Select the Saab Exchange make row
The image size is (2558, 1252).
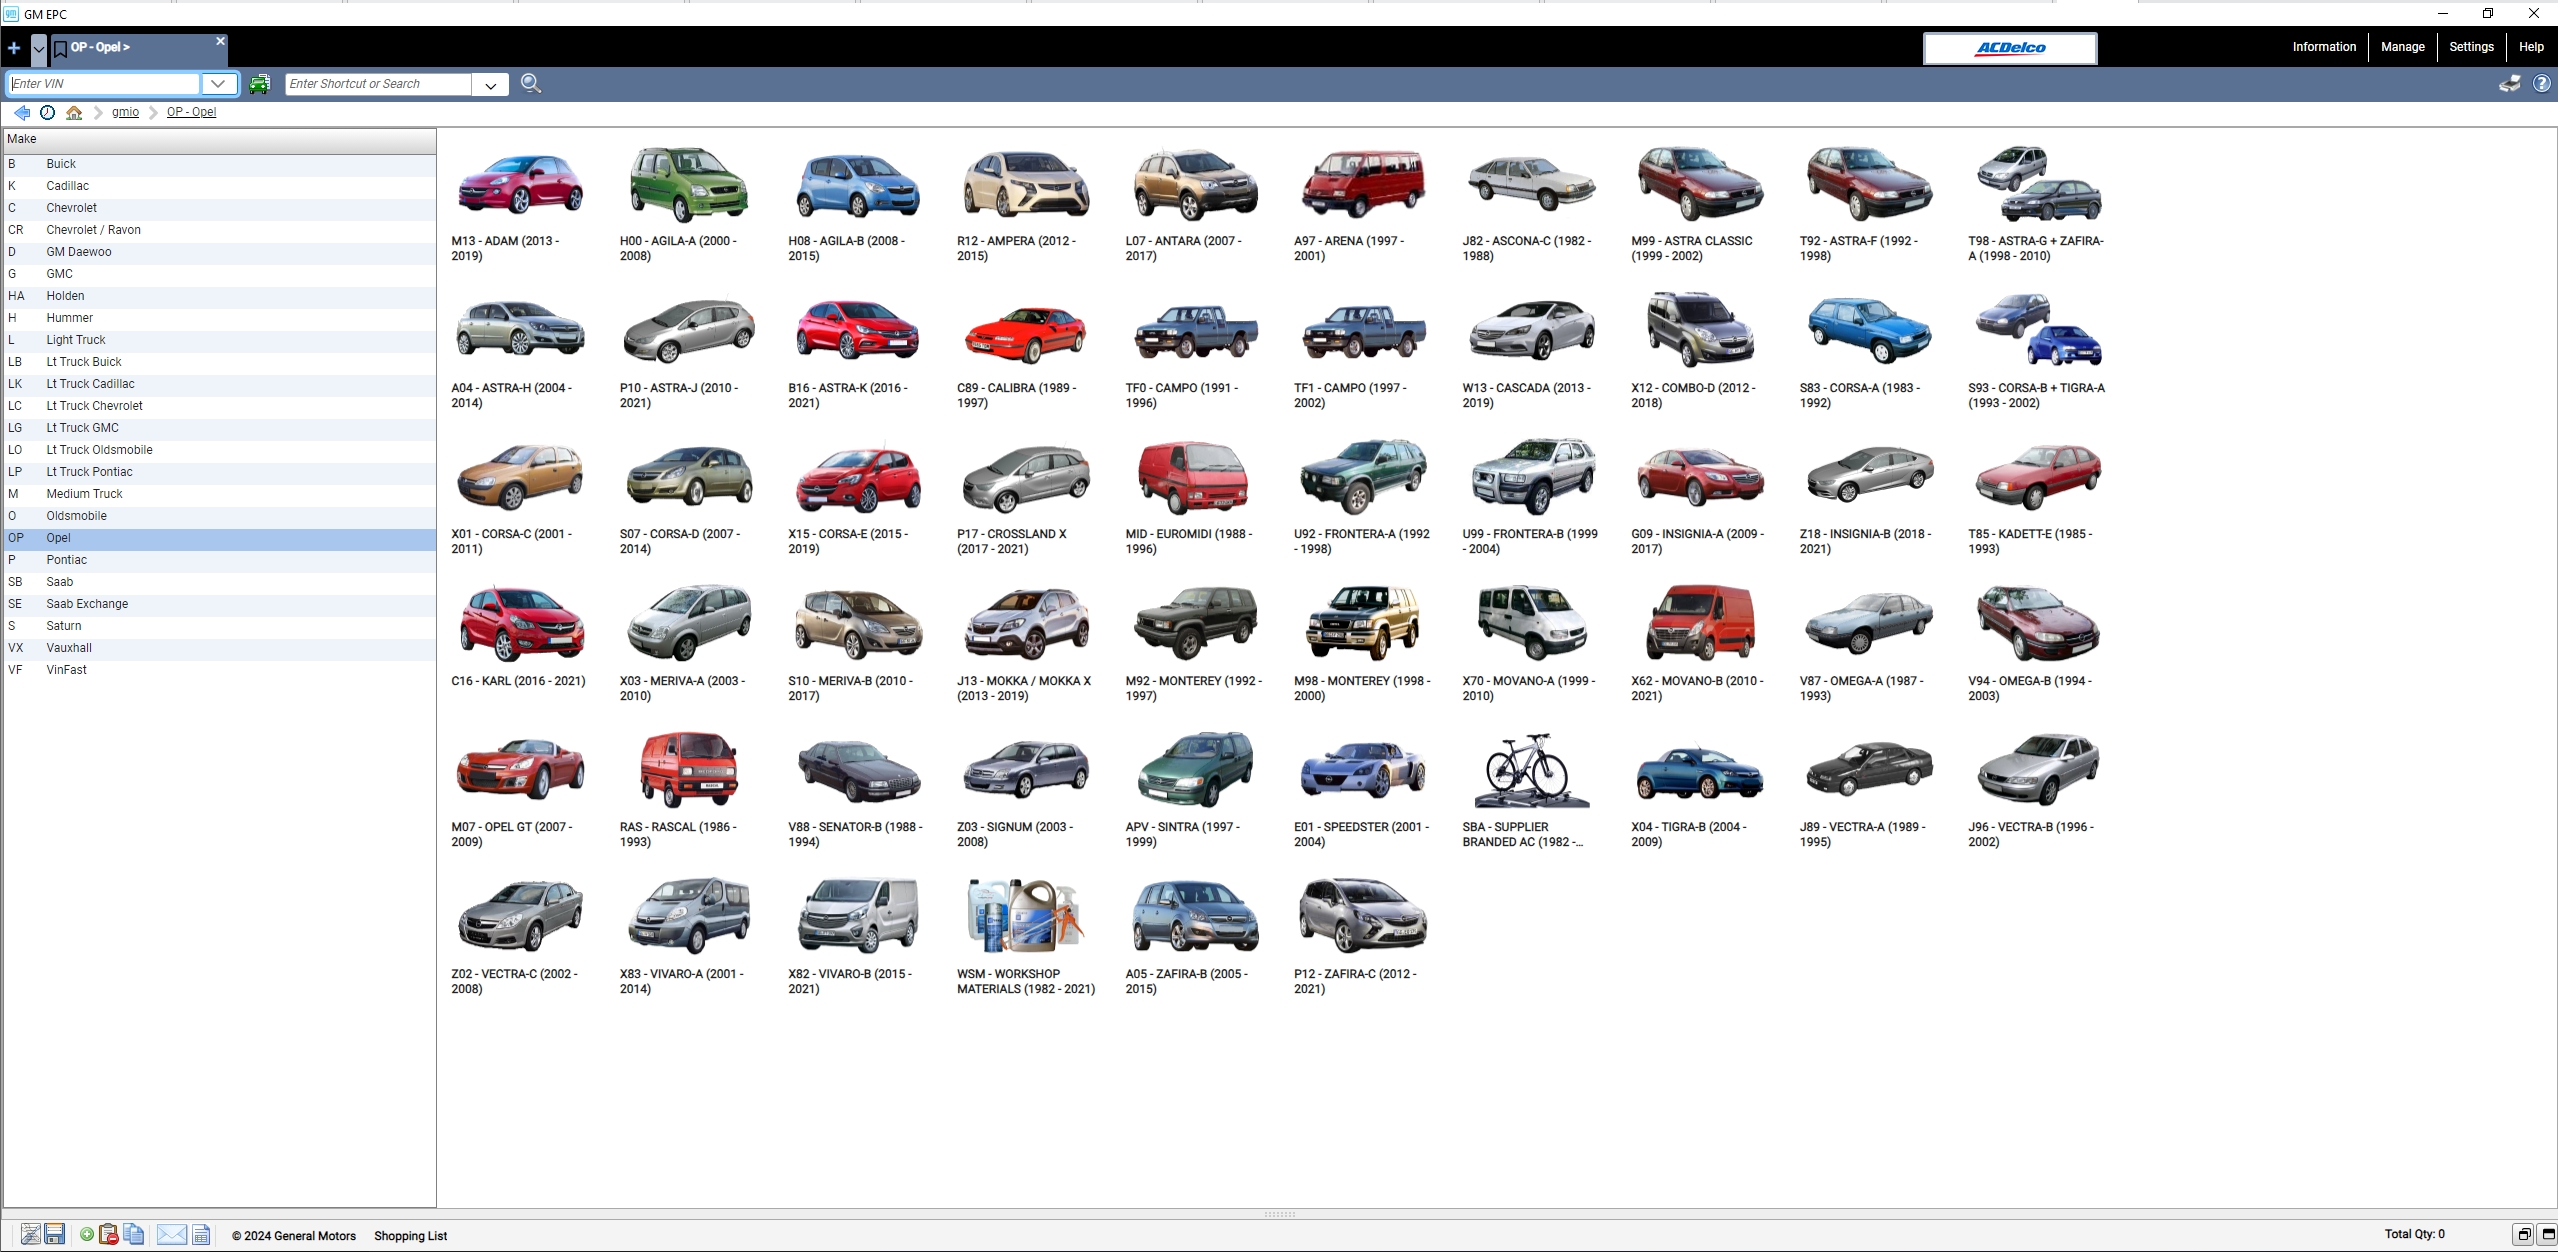[220, 604]
